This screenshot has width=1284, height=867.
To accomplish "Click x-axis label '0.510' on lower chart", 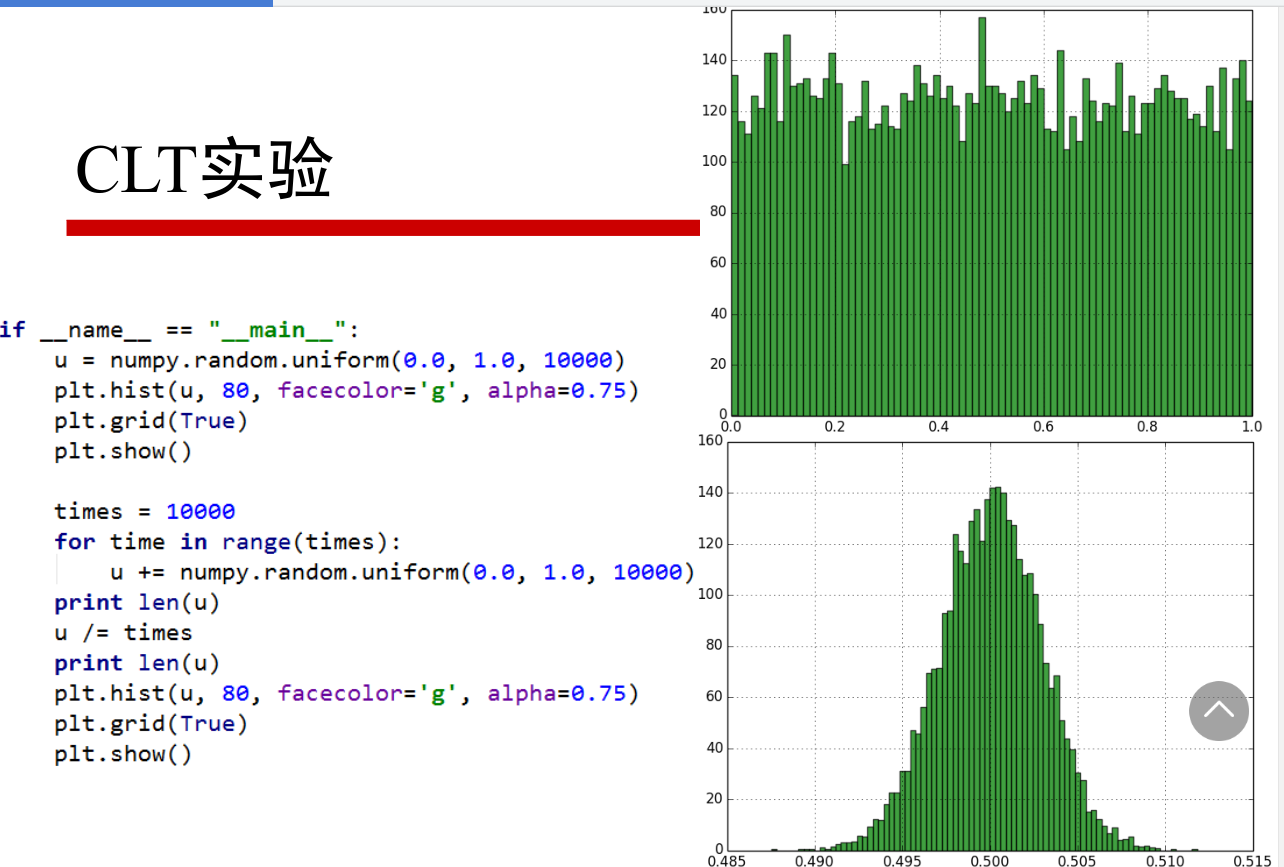I will [1164, 860].
